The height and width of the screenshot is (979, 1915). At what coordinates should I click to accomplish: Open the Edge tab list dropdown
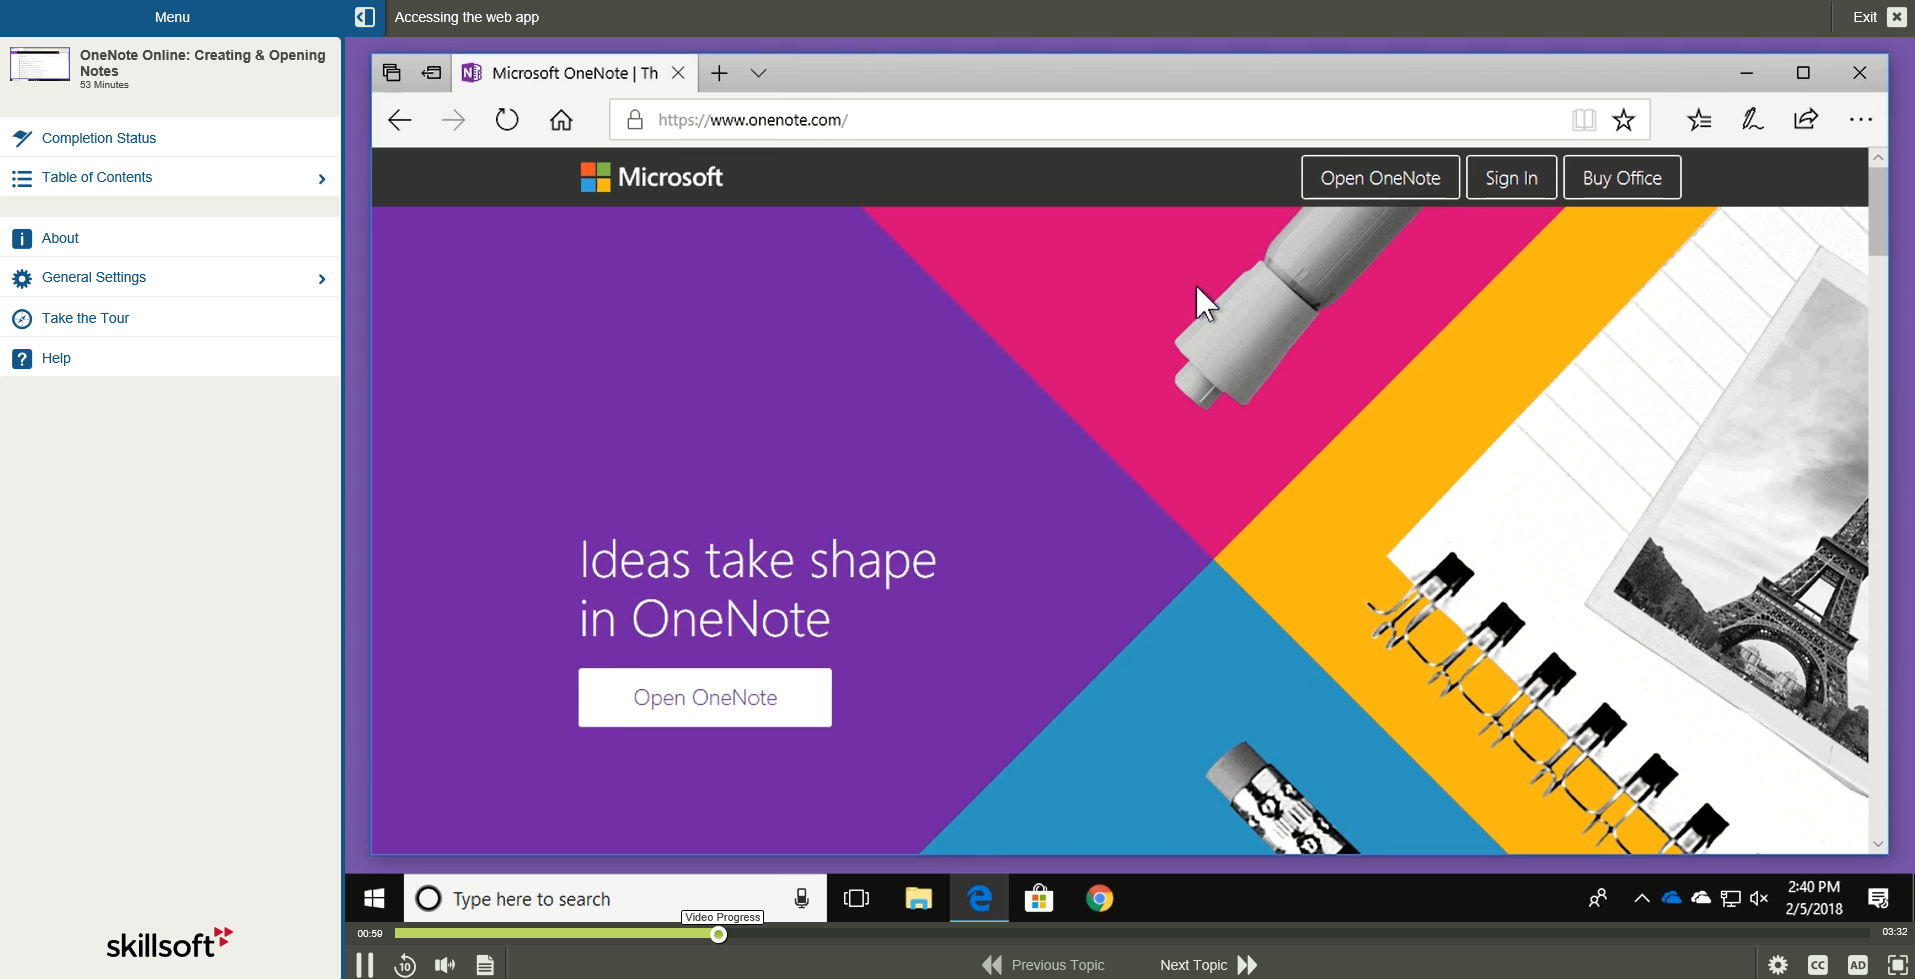point(759,73)
